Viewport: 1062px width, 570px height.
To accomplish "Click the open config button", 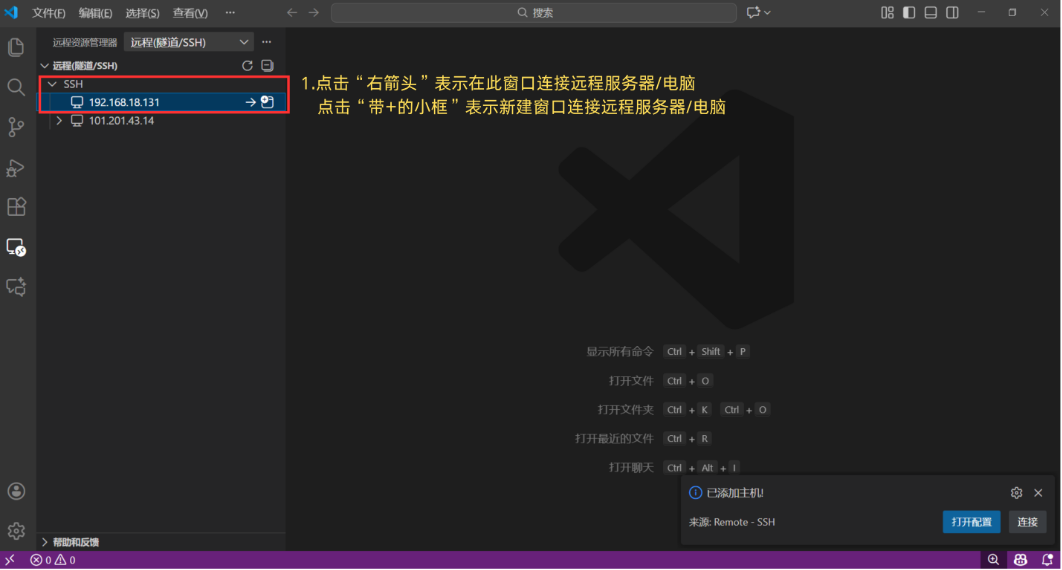I will click(x=971, y=522).
